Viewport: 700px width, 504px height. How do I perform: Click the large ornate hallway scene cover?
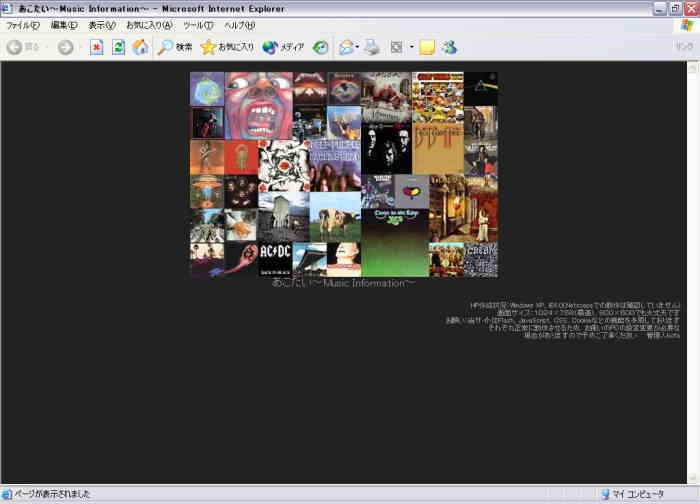point(464,208)
